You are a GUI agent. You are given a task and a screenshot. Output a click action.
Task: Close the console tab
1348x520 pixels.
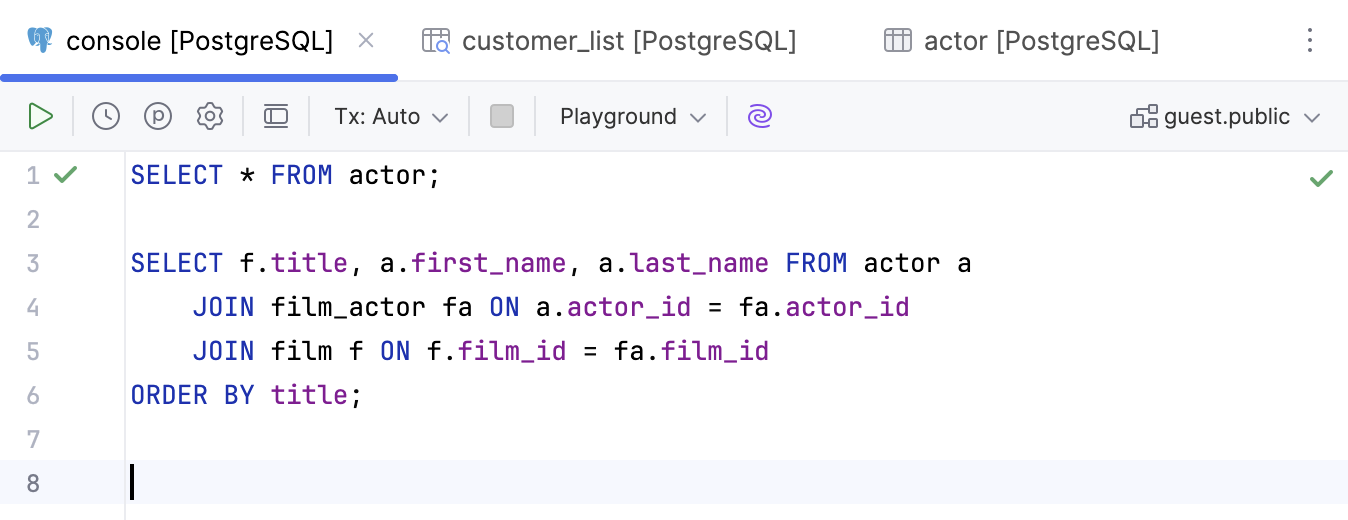pos(366,40)
